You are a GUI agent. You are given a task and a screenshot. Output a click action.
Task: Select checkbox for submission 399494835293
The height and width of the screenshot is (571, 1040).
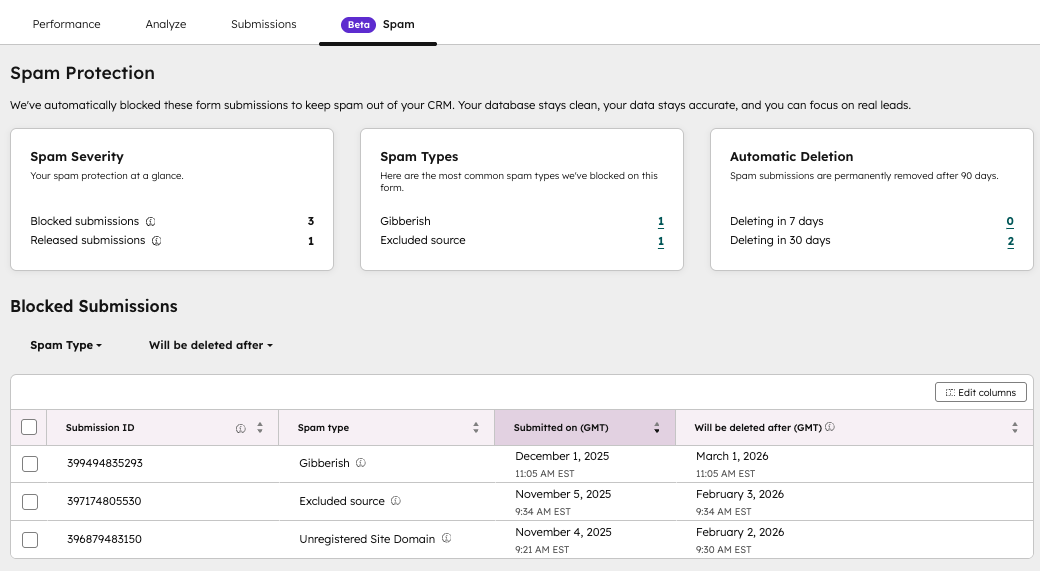(x=29, y=464)
